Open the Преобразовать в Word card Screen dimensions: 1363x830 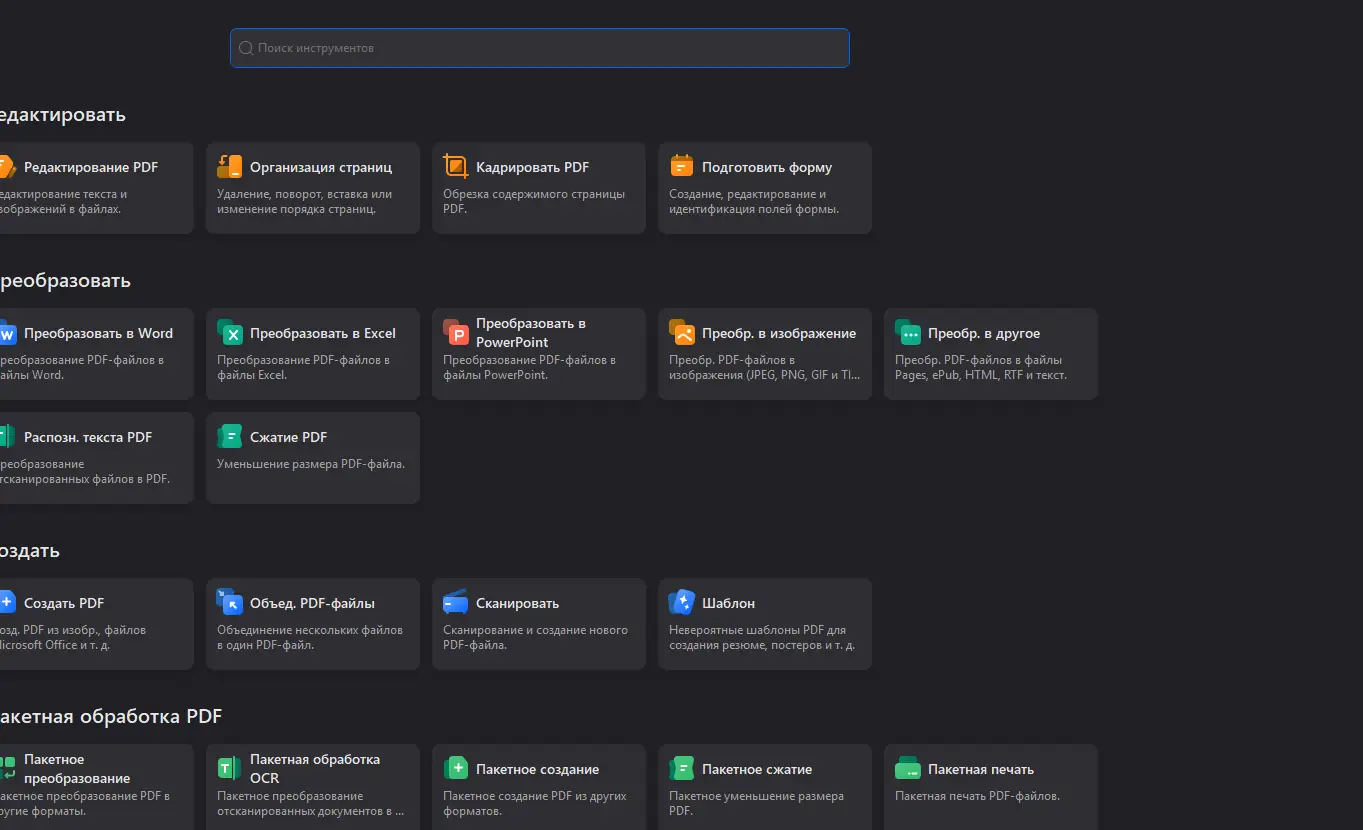[x=95, y=354]
